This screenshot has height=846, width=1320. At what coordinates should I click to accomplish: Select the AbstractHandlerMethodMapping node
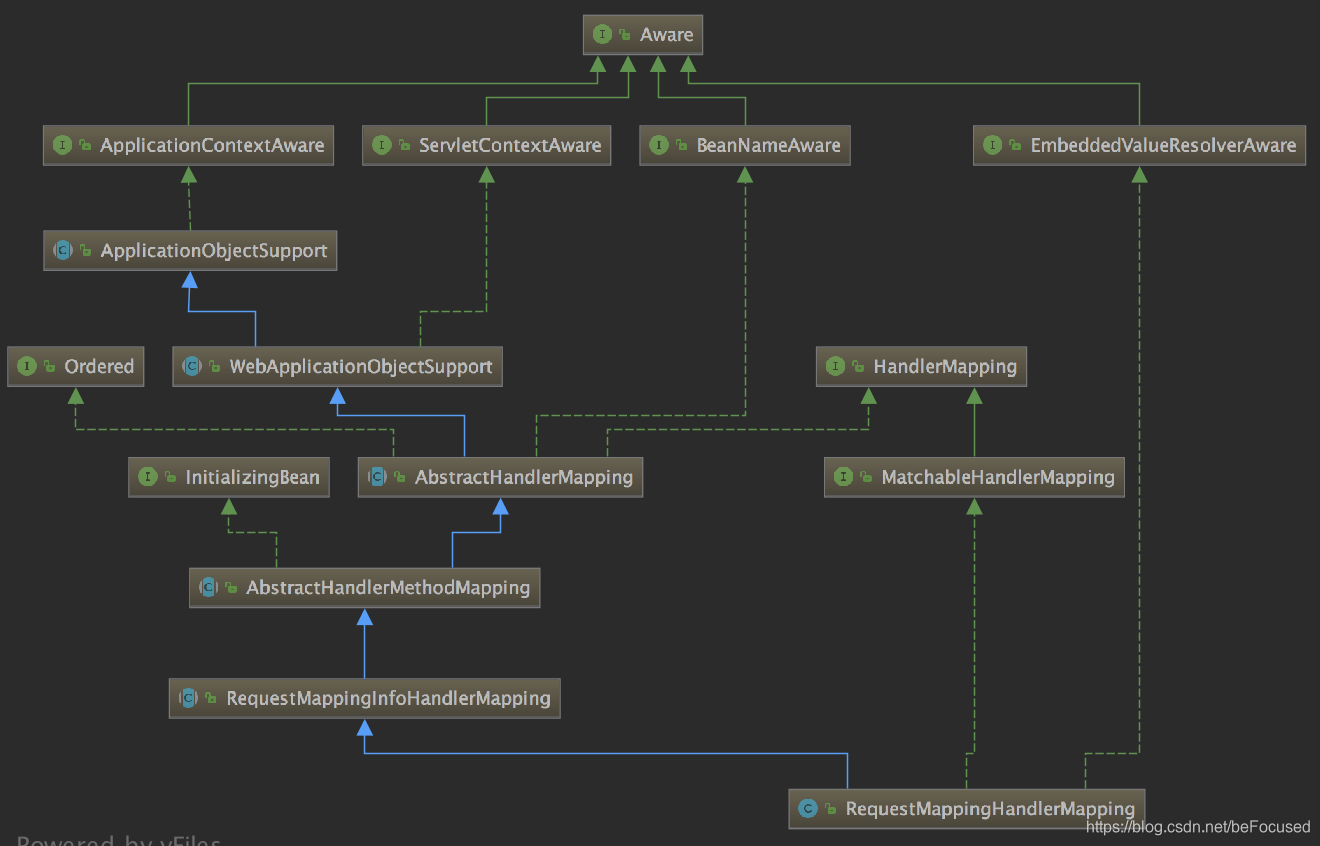click(364, 588)
